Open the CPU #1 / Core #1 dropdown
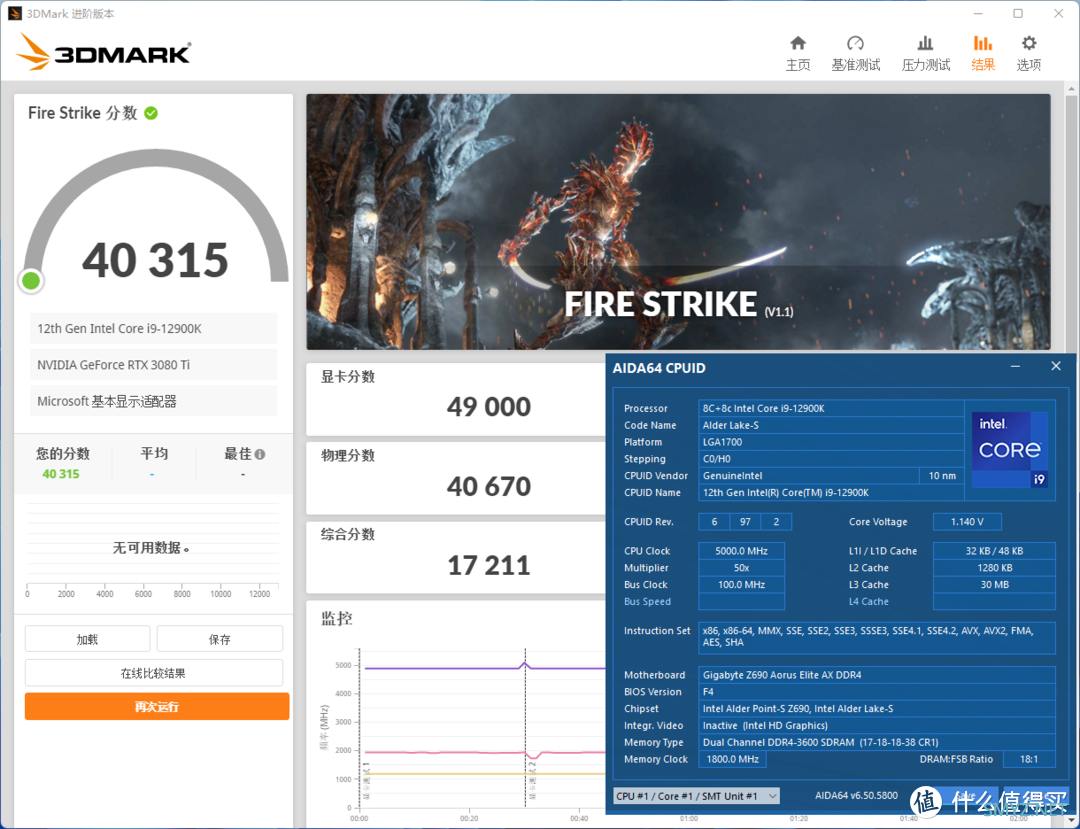This screenshot has height=829, width=1080. click(696, 796)
